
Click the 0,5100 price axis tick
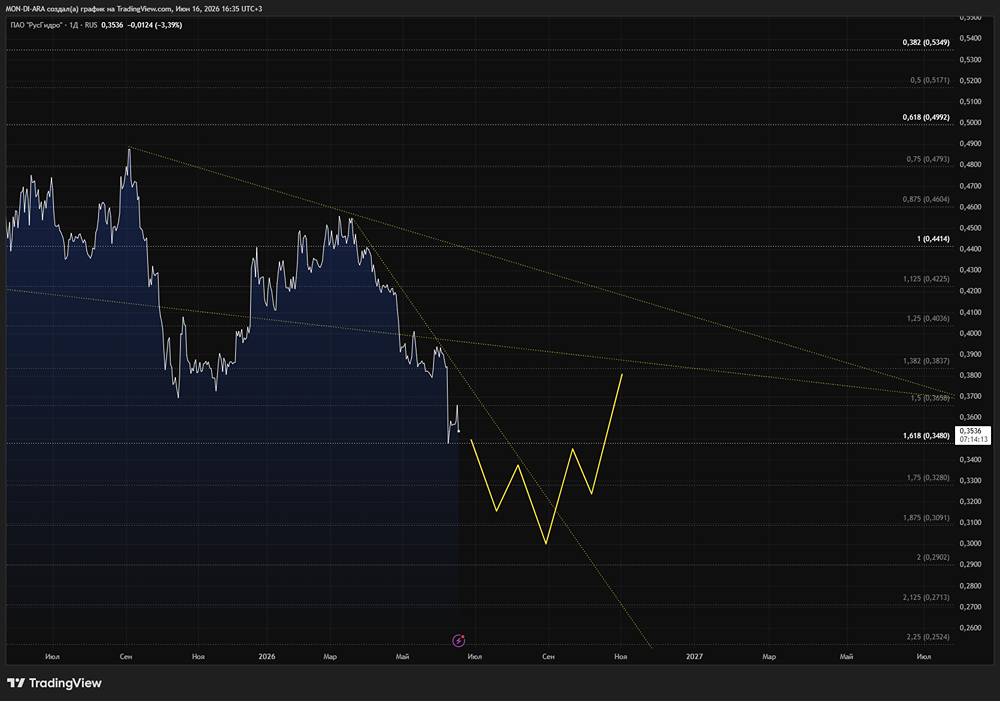[x=970, y=101]
